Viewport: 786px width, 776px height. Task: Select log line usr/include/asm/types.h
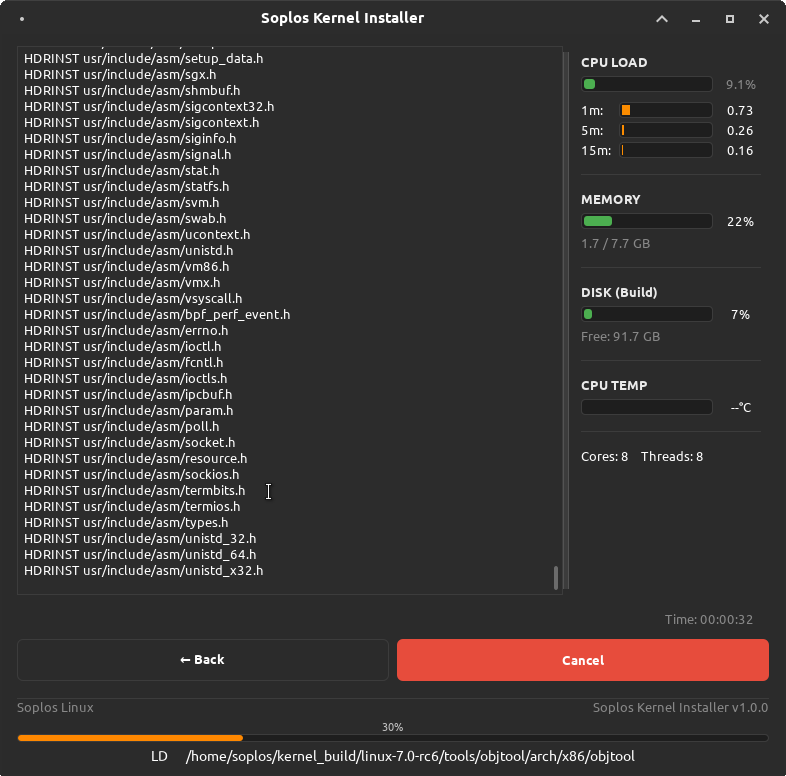tap(126, 523)
